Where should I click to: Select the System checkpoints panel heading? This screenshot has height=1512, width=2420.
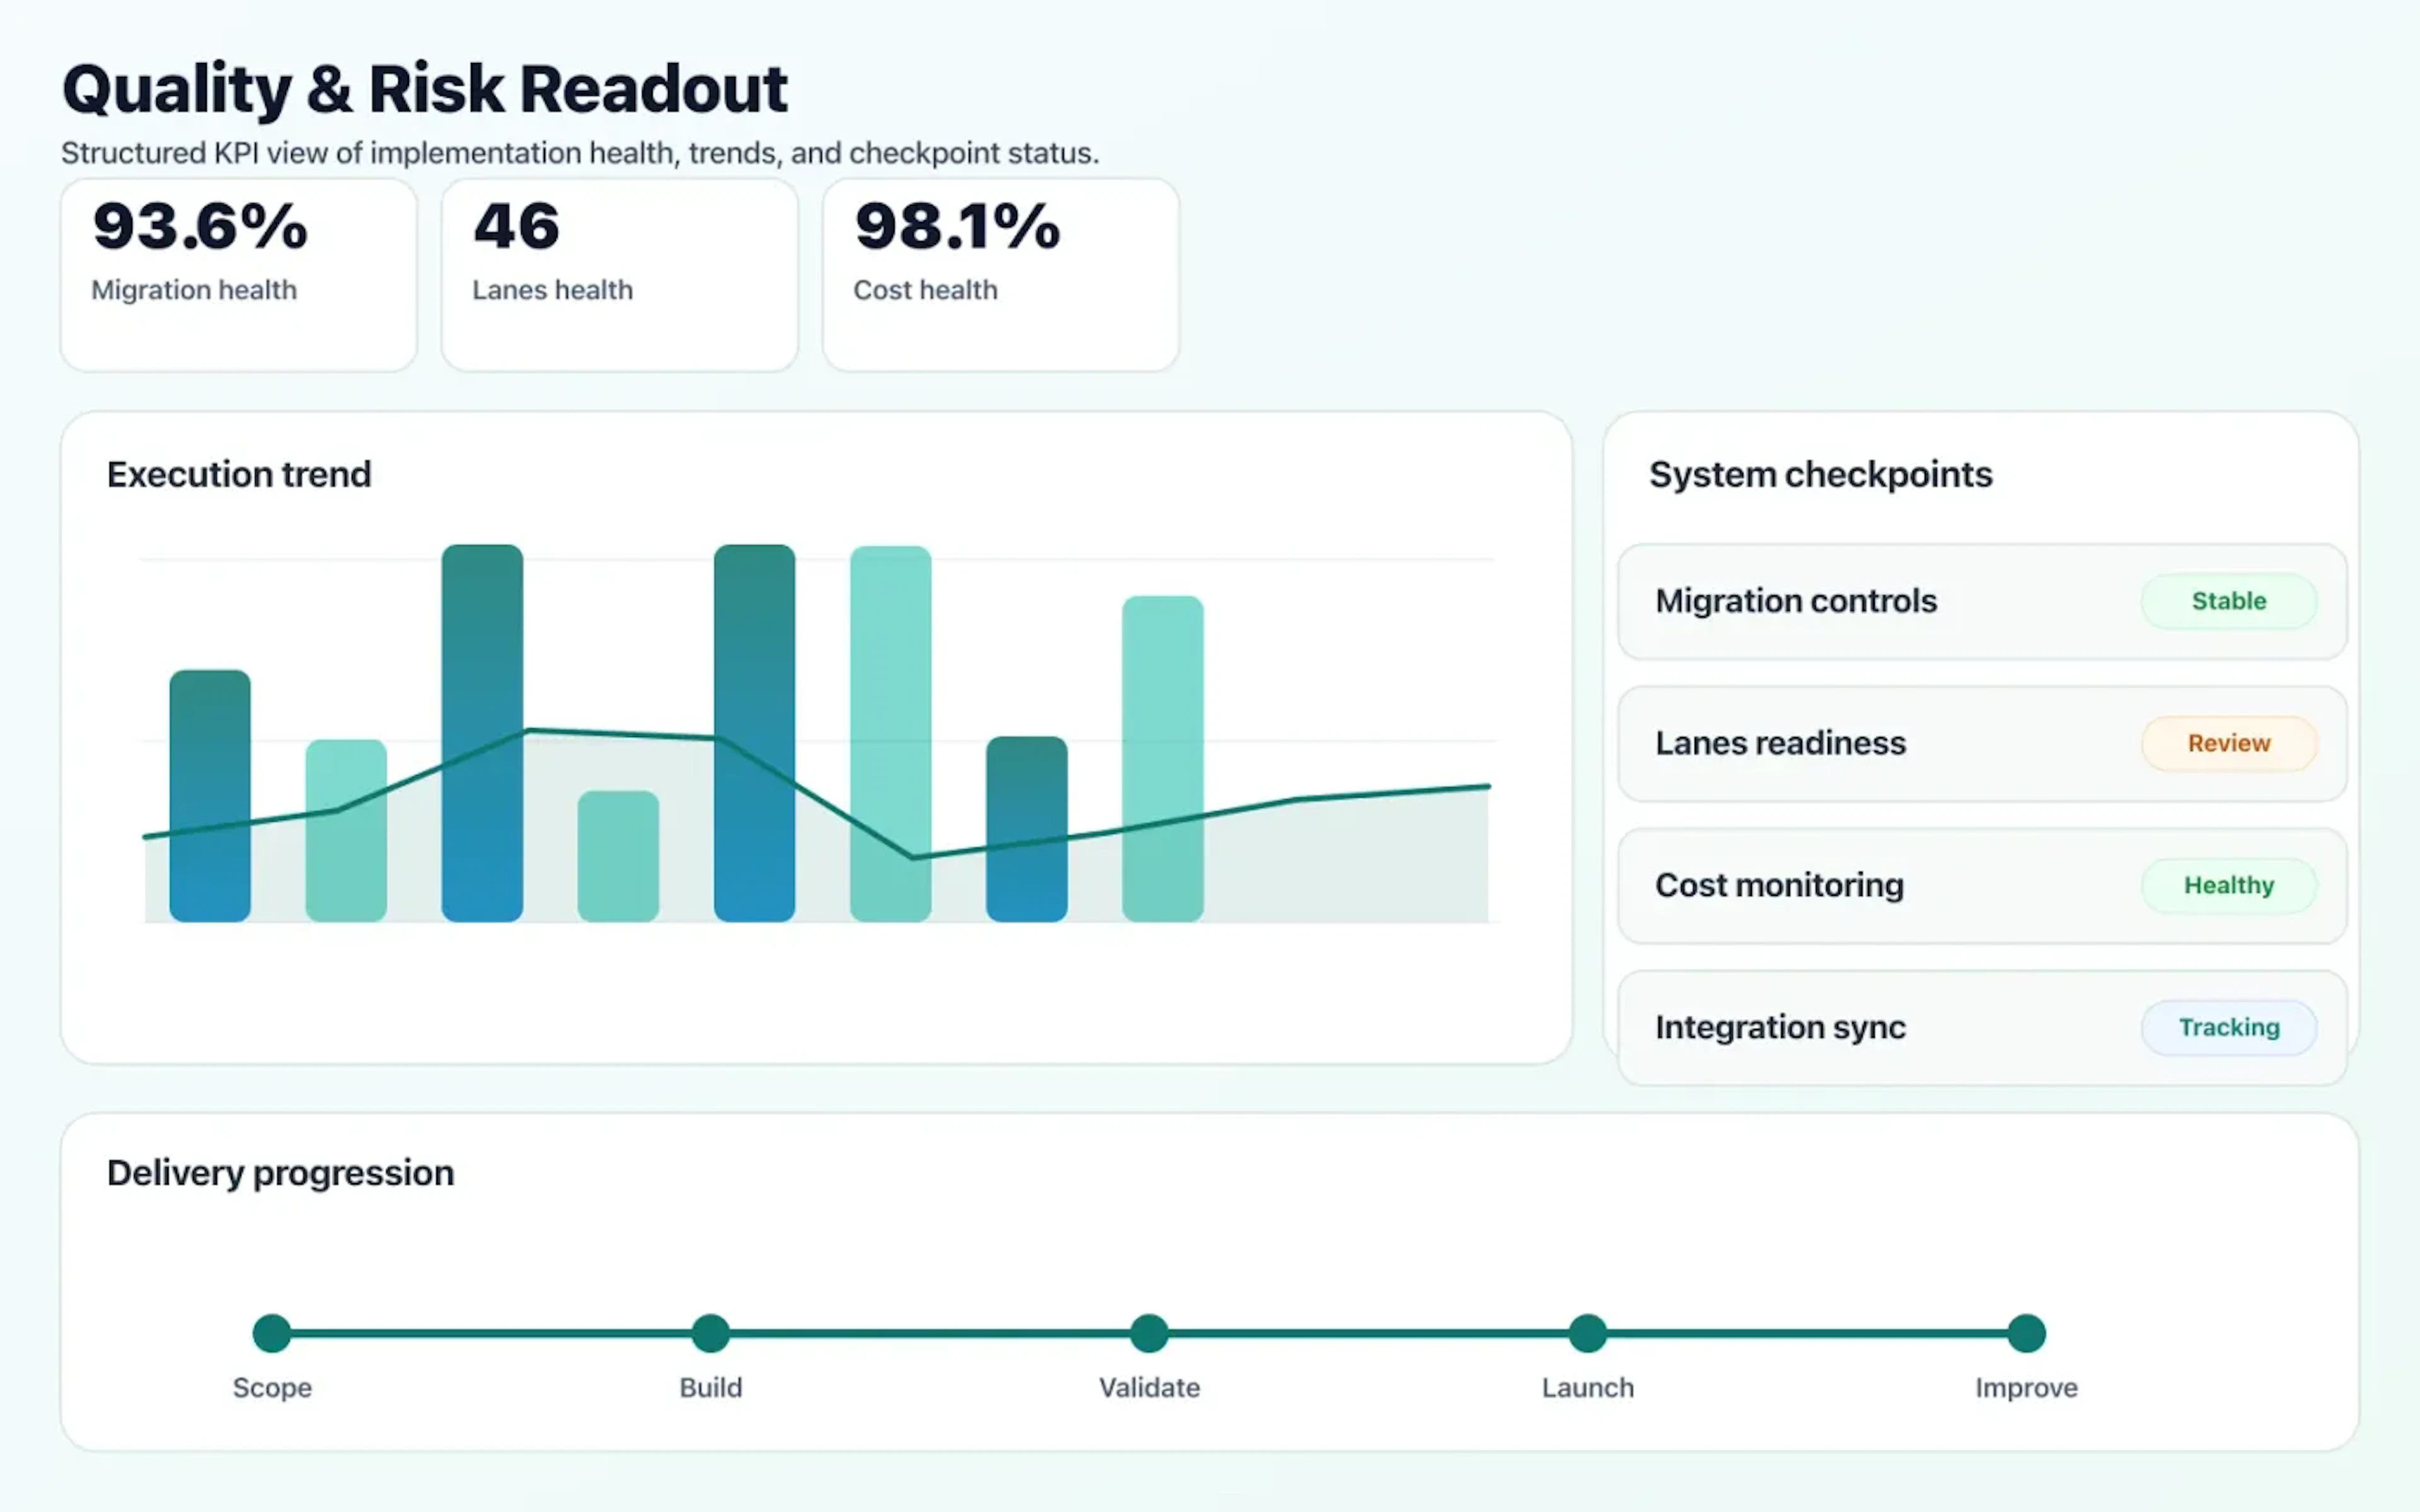click(1821, 474)
